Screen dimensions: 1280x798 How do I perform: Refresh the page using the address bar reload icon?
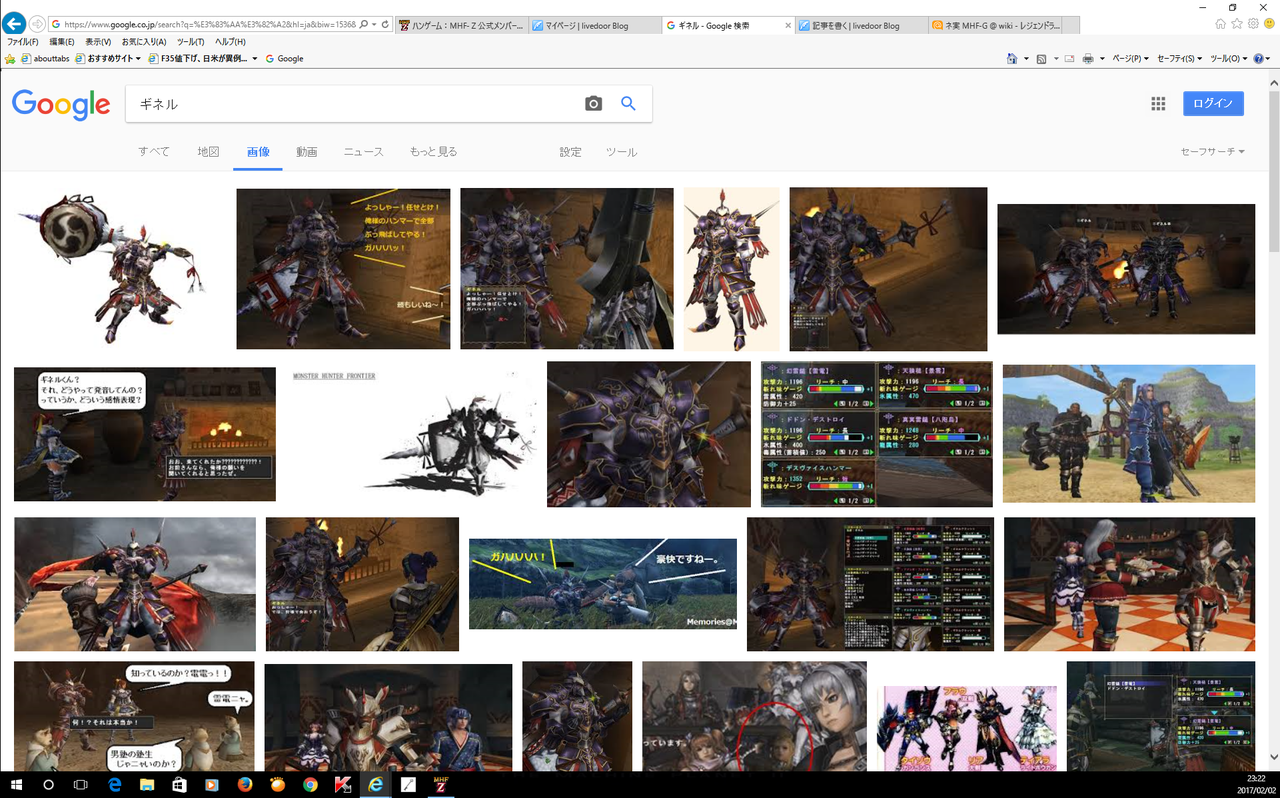coord(387,24)
